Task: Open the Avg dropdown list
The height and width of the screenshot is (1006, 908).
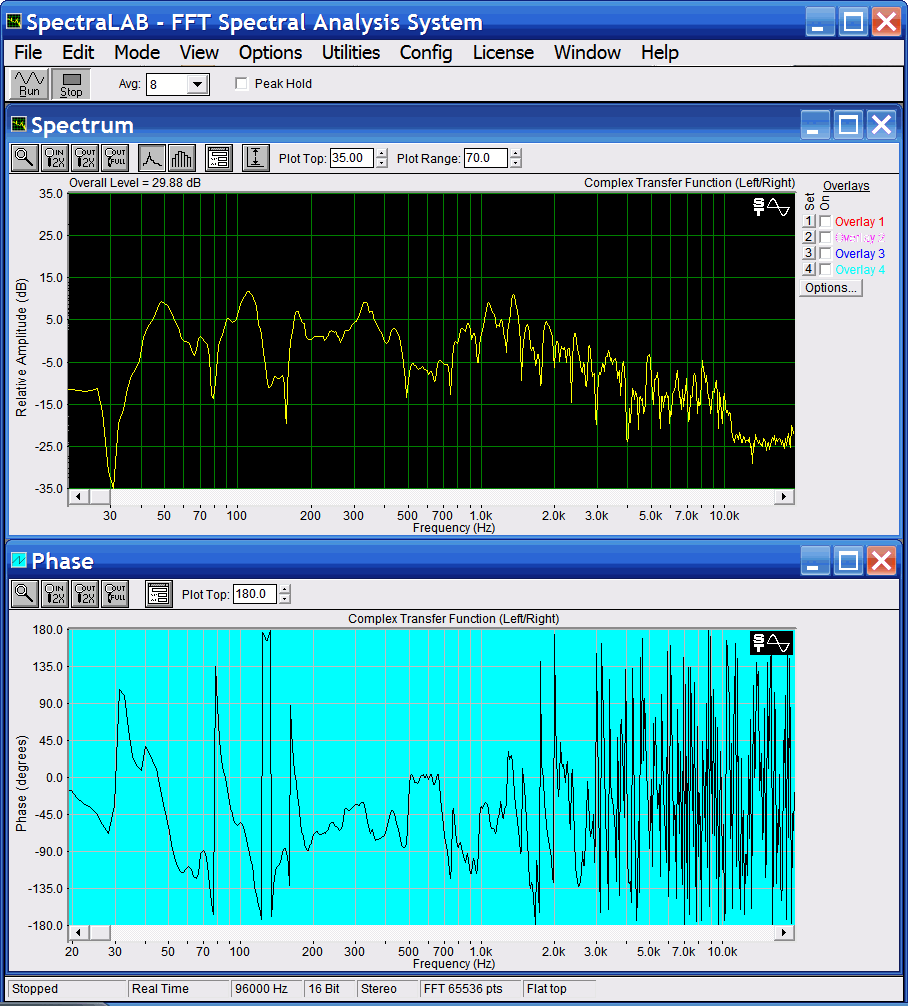Action: [x=197, y=85]
